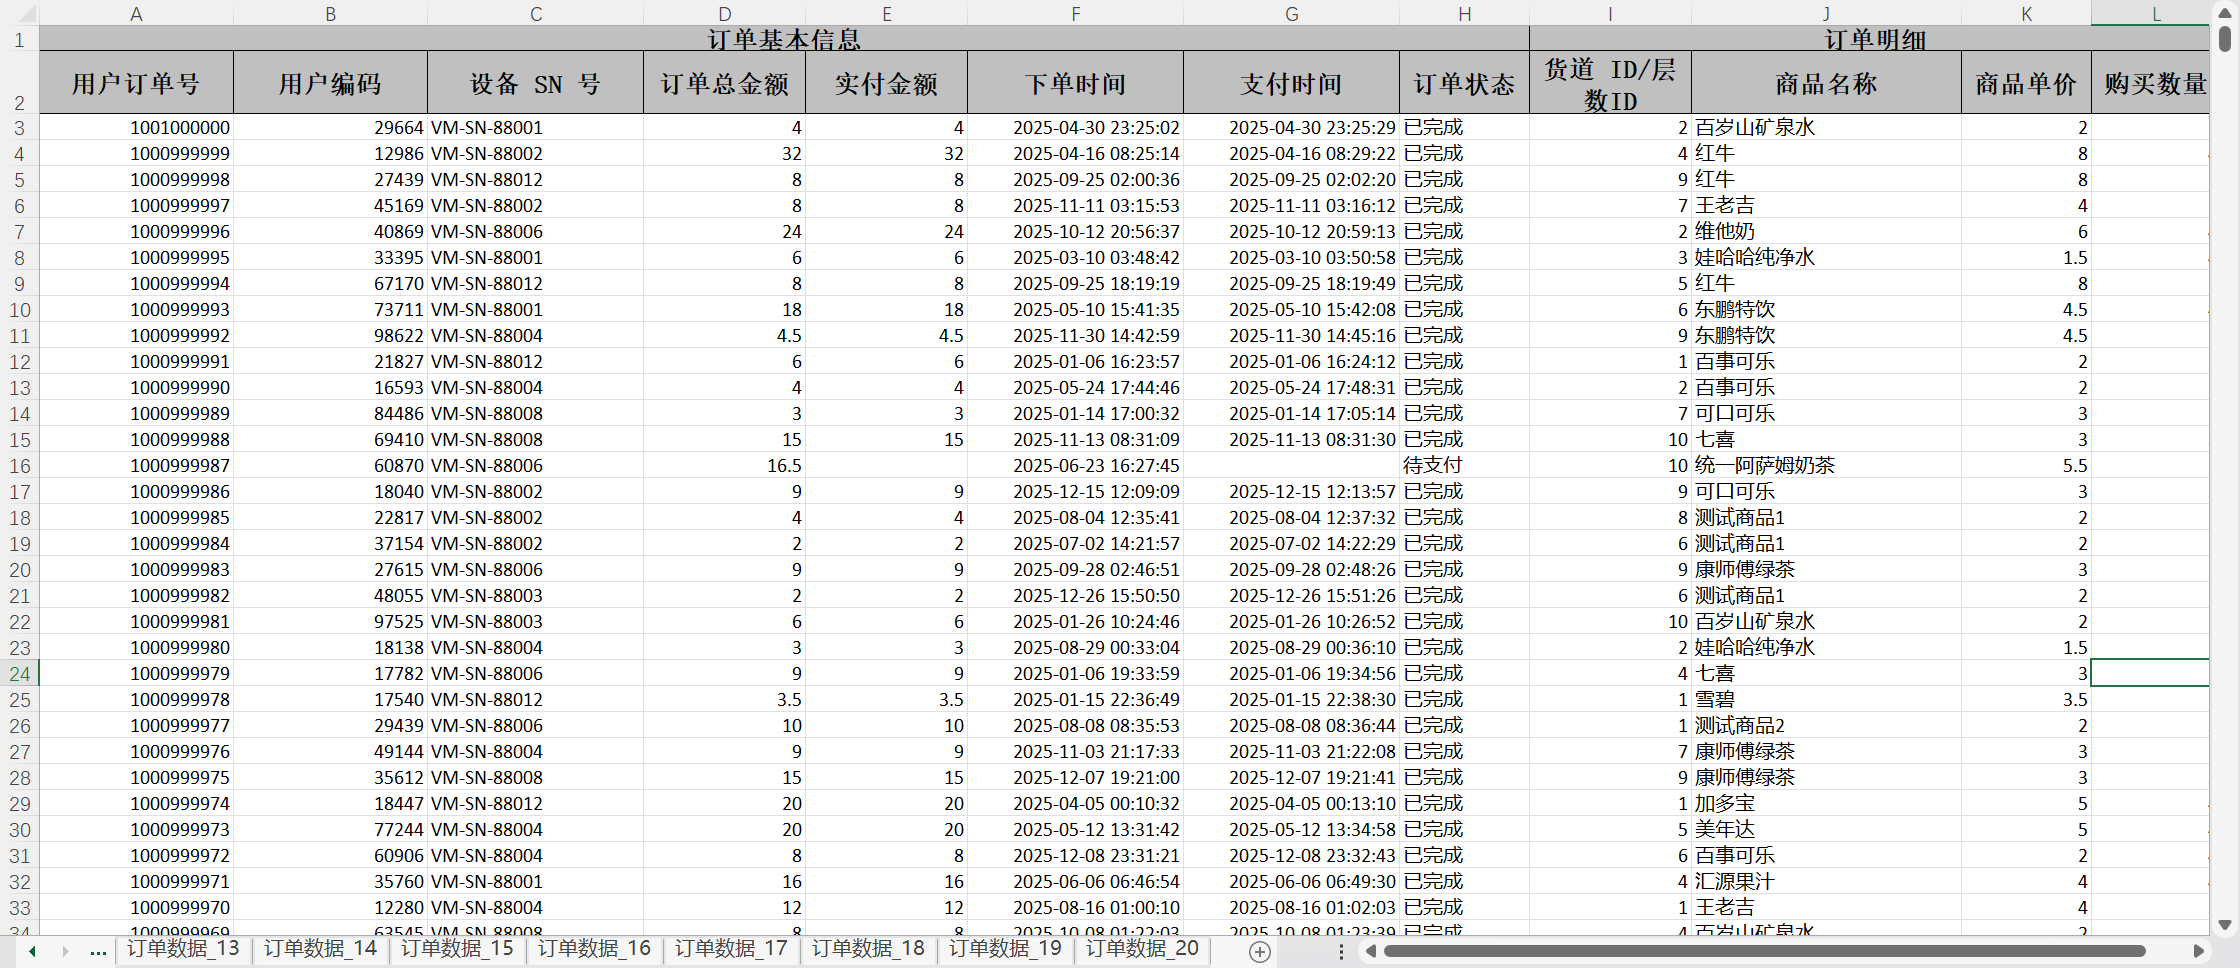Click header cell 实付金额
The height and width of the screenshot is (968, 2240).
[887, 83]
